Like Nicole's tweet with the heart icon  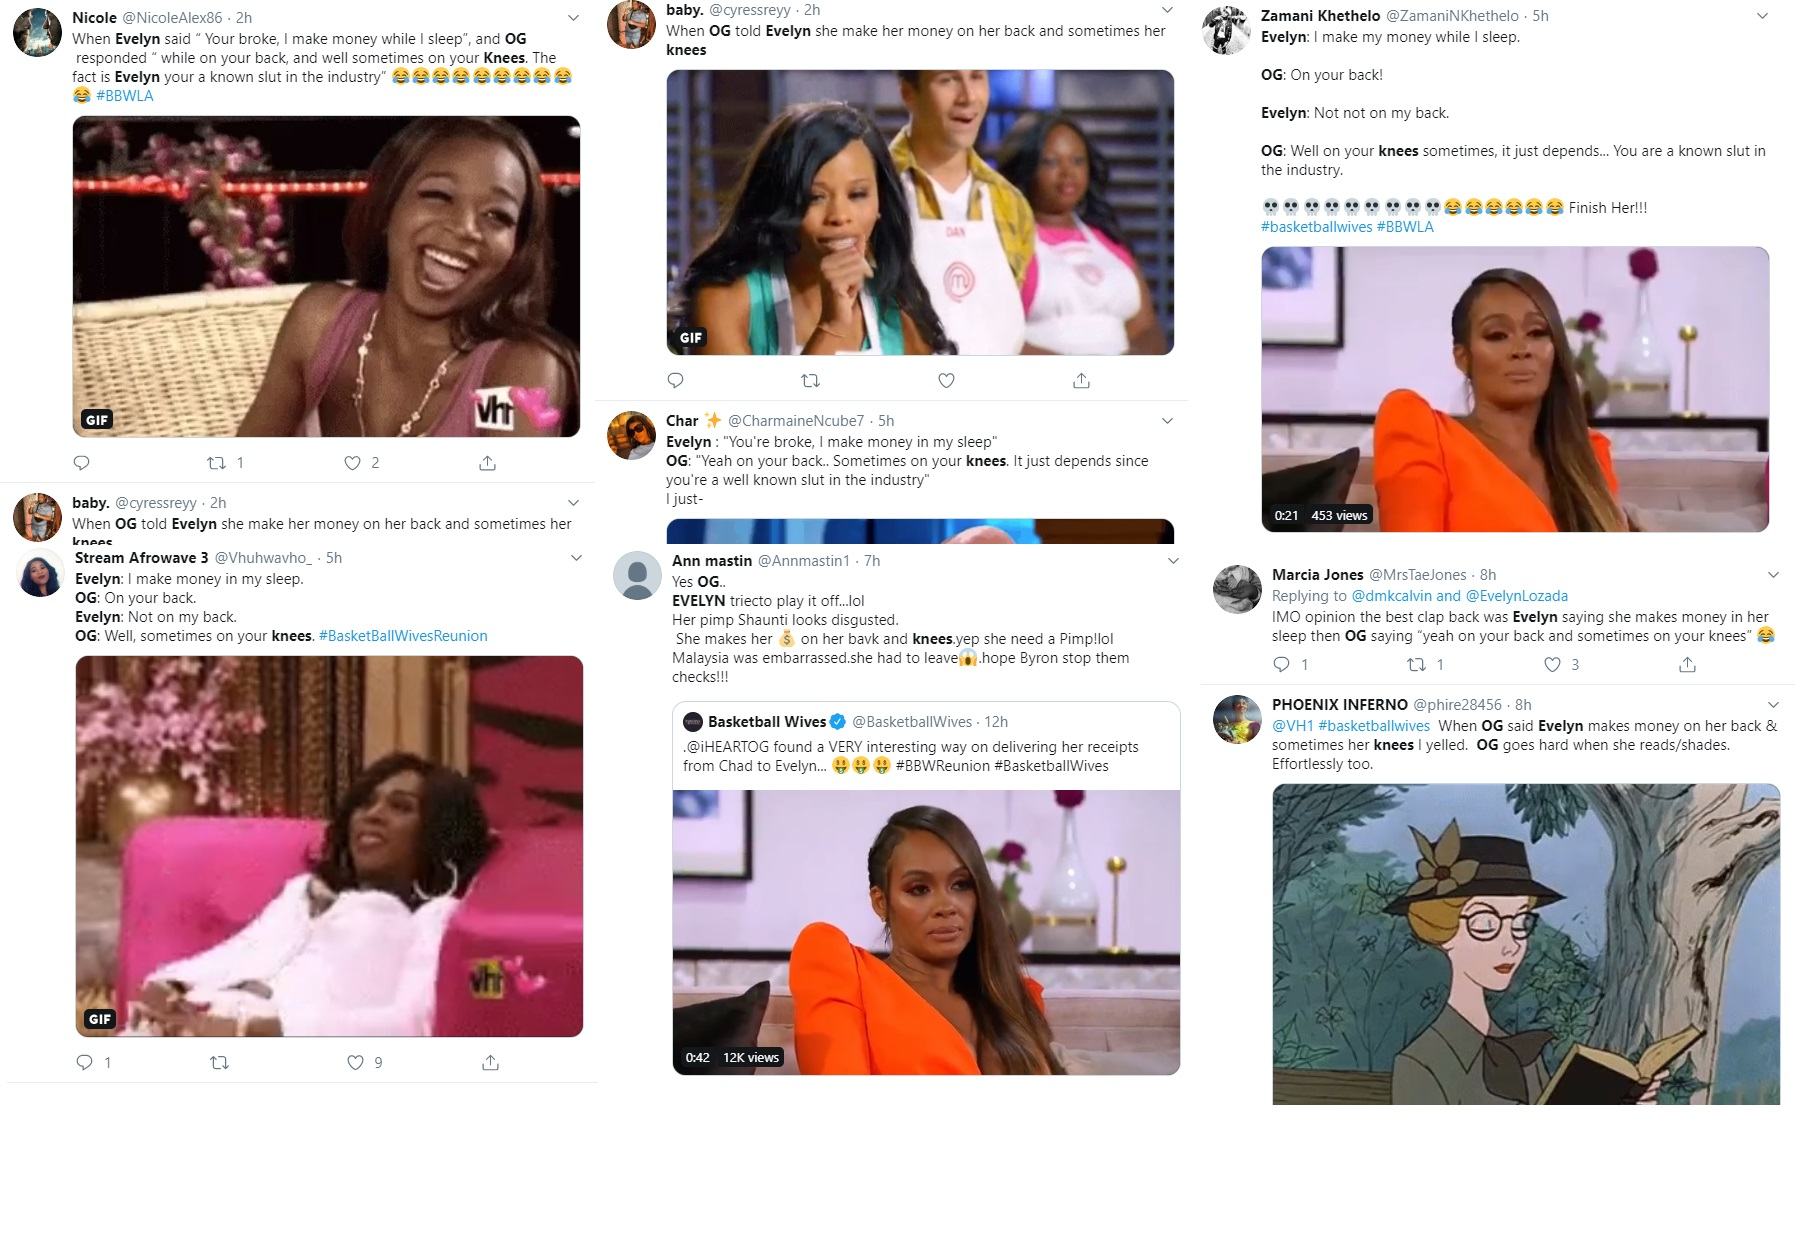point(352,463)
